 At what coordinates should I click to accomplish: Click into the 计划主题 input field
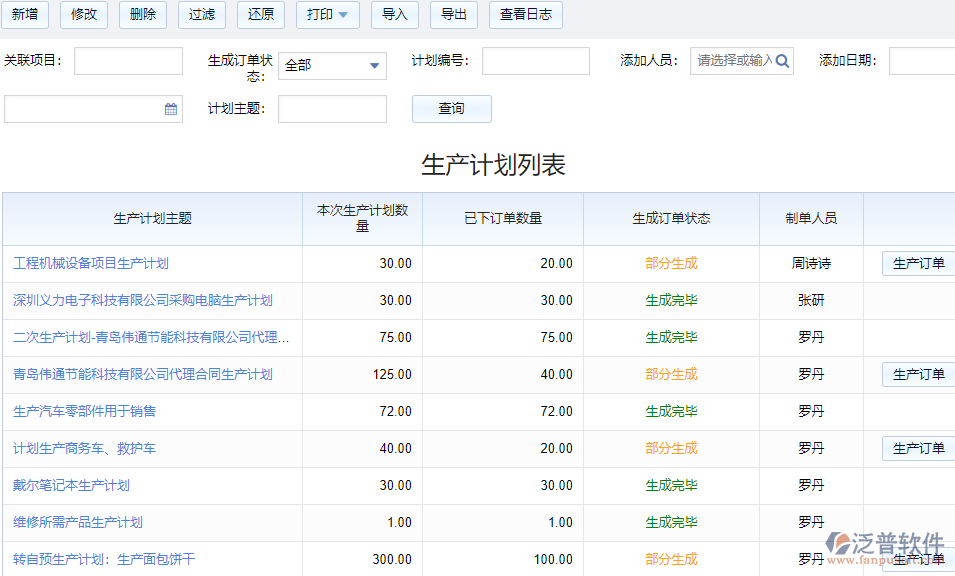point(332,109)
